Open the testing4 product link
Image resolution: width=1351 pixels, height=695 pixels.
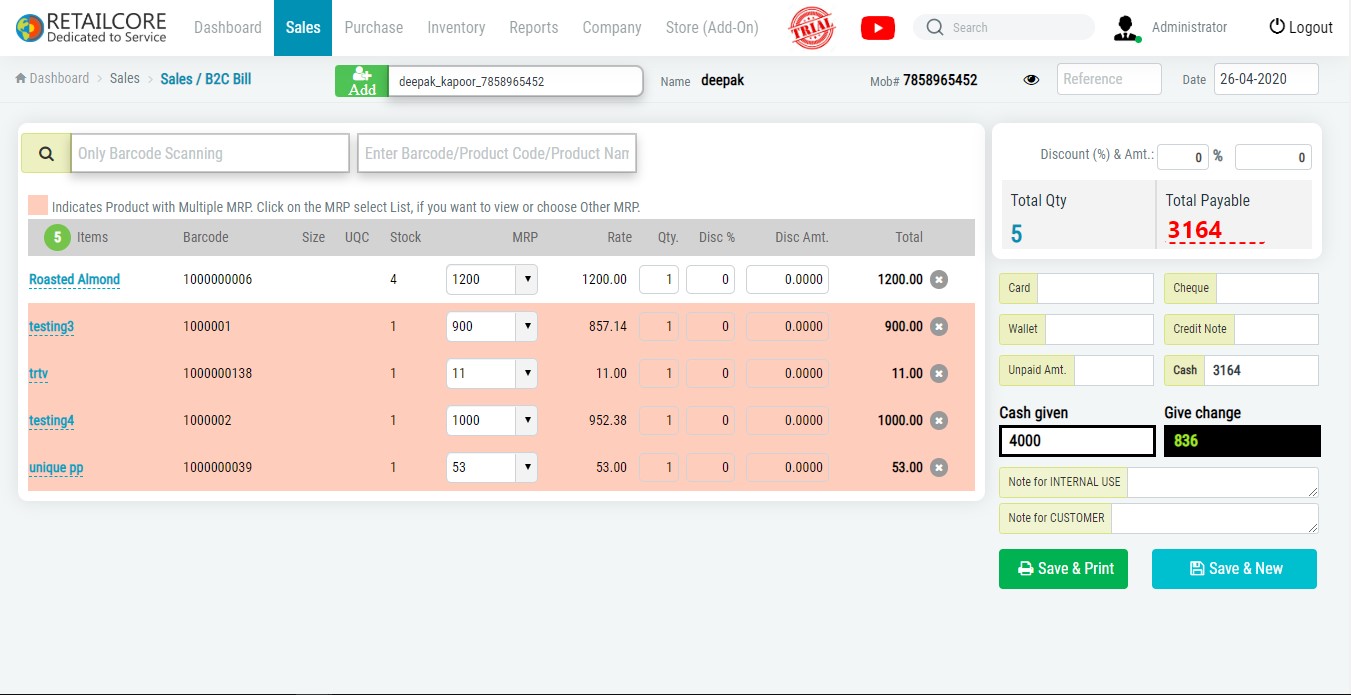coord(51,420)
